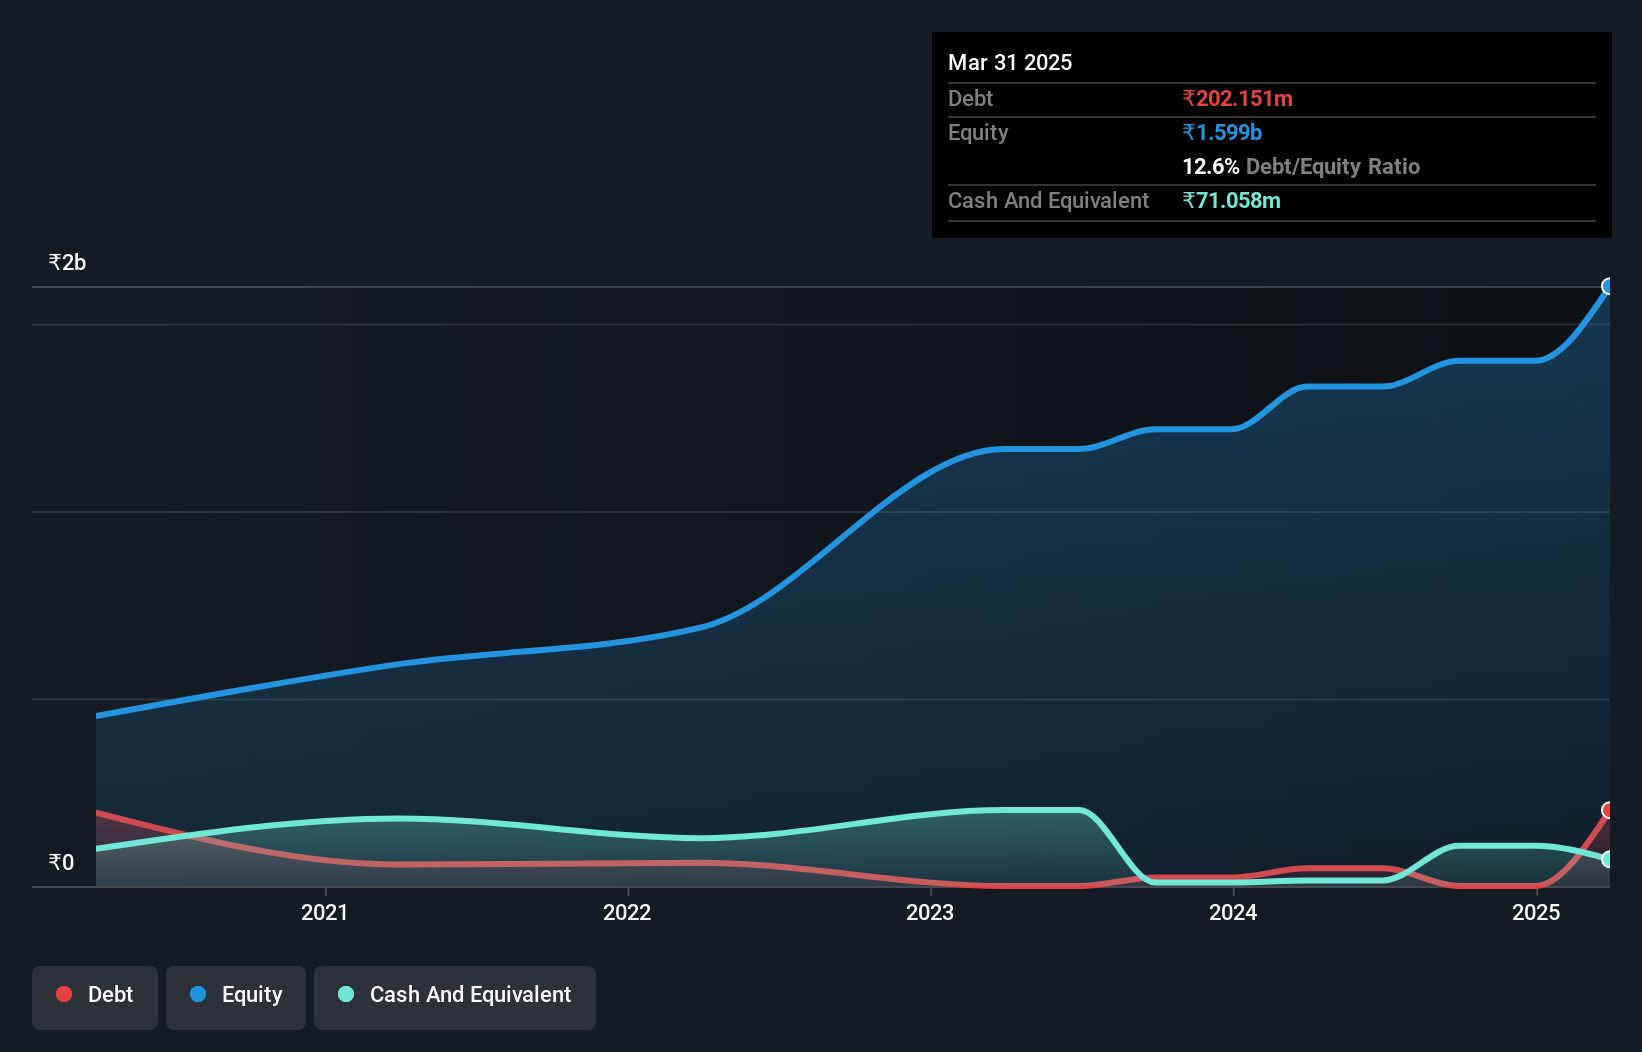The width and height of the screenshot is (1642, 1052).
Task: Click the ₹202.151m debt value
Action: (x=1237, y=98)
